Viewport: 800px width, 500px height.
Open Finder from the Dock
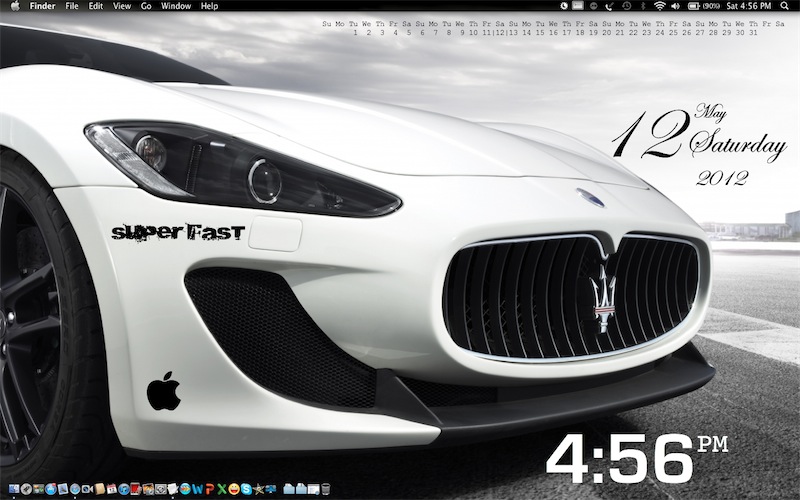(x=14, y=489)
